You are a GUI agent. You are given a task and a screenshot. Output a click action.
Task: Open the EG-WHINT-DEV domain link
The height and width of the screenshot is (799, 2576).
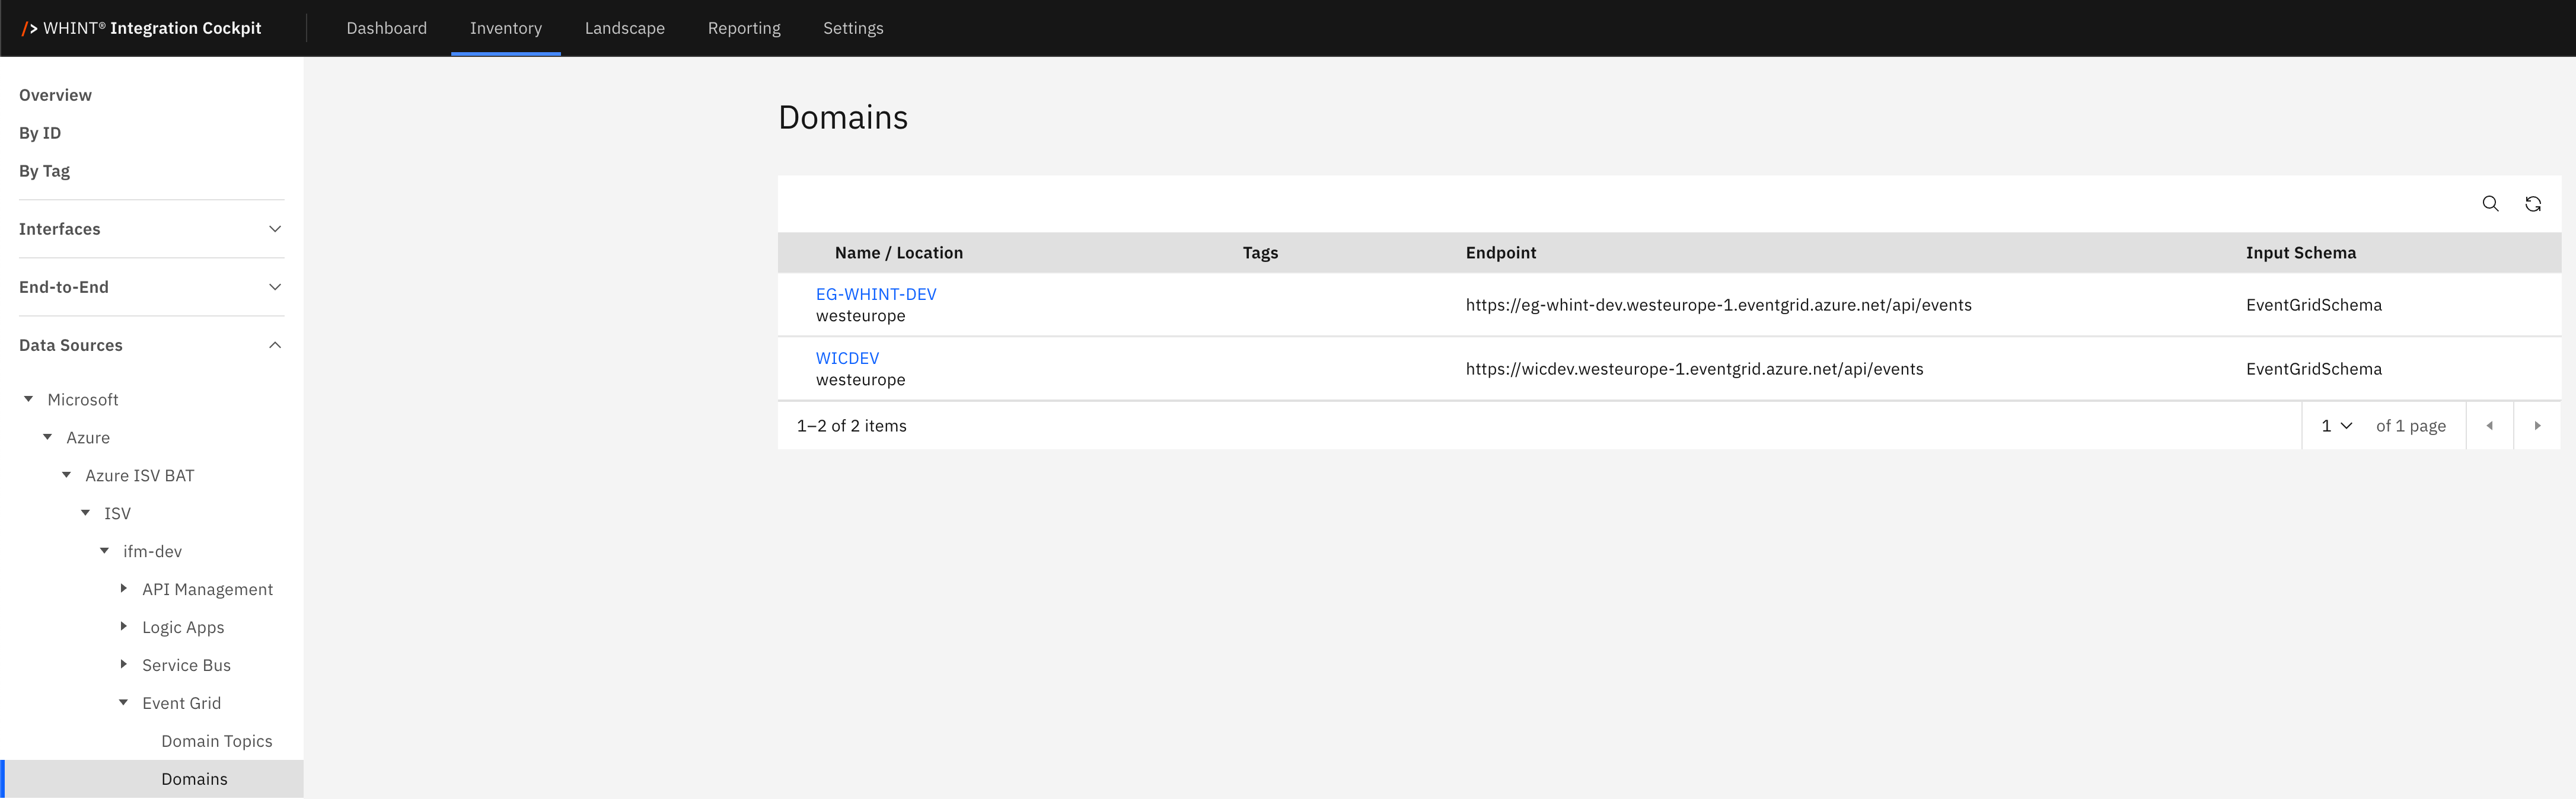click(x=876, y=294)
